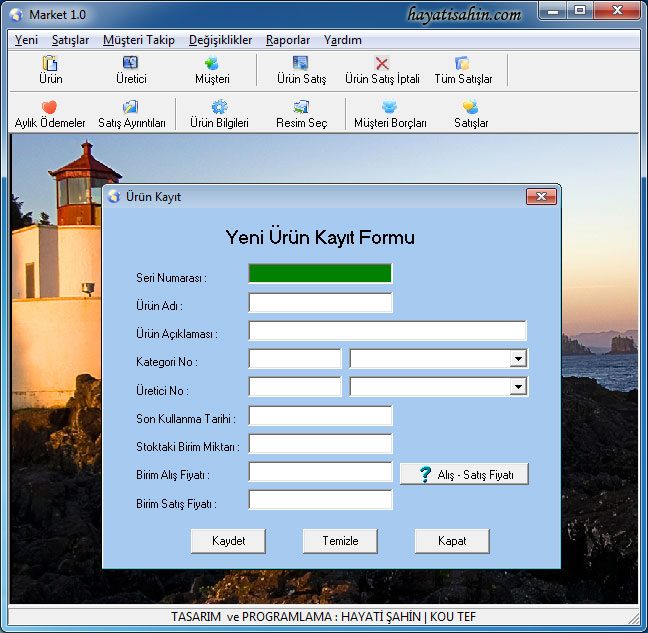
Task: Click the Müşteri toolbar icon
Action: coord(212,63)
